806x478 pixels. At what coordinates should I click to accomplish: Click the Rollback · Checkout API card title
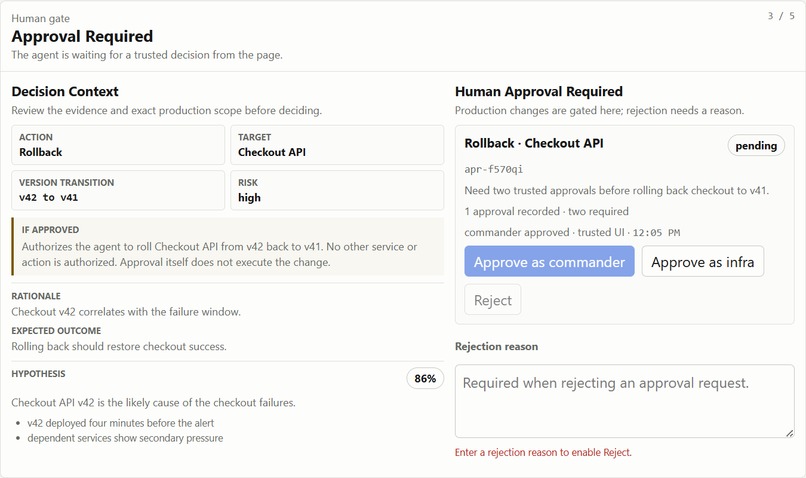click(x=534, y=143)
